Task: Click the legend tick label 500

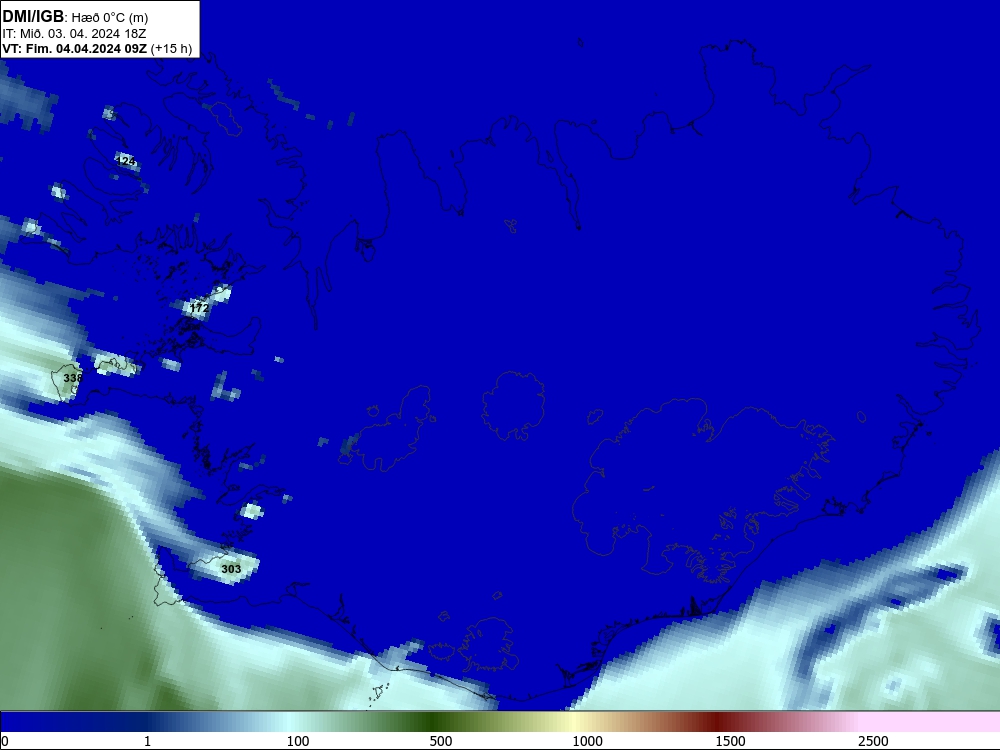Action: 441,741
